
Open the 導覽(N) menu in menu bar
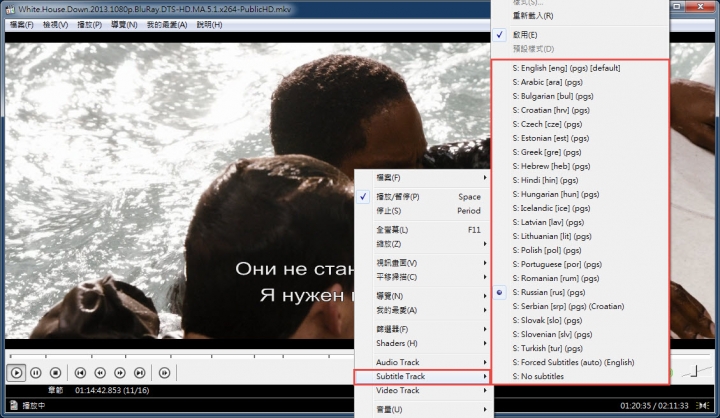(124, 25)
